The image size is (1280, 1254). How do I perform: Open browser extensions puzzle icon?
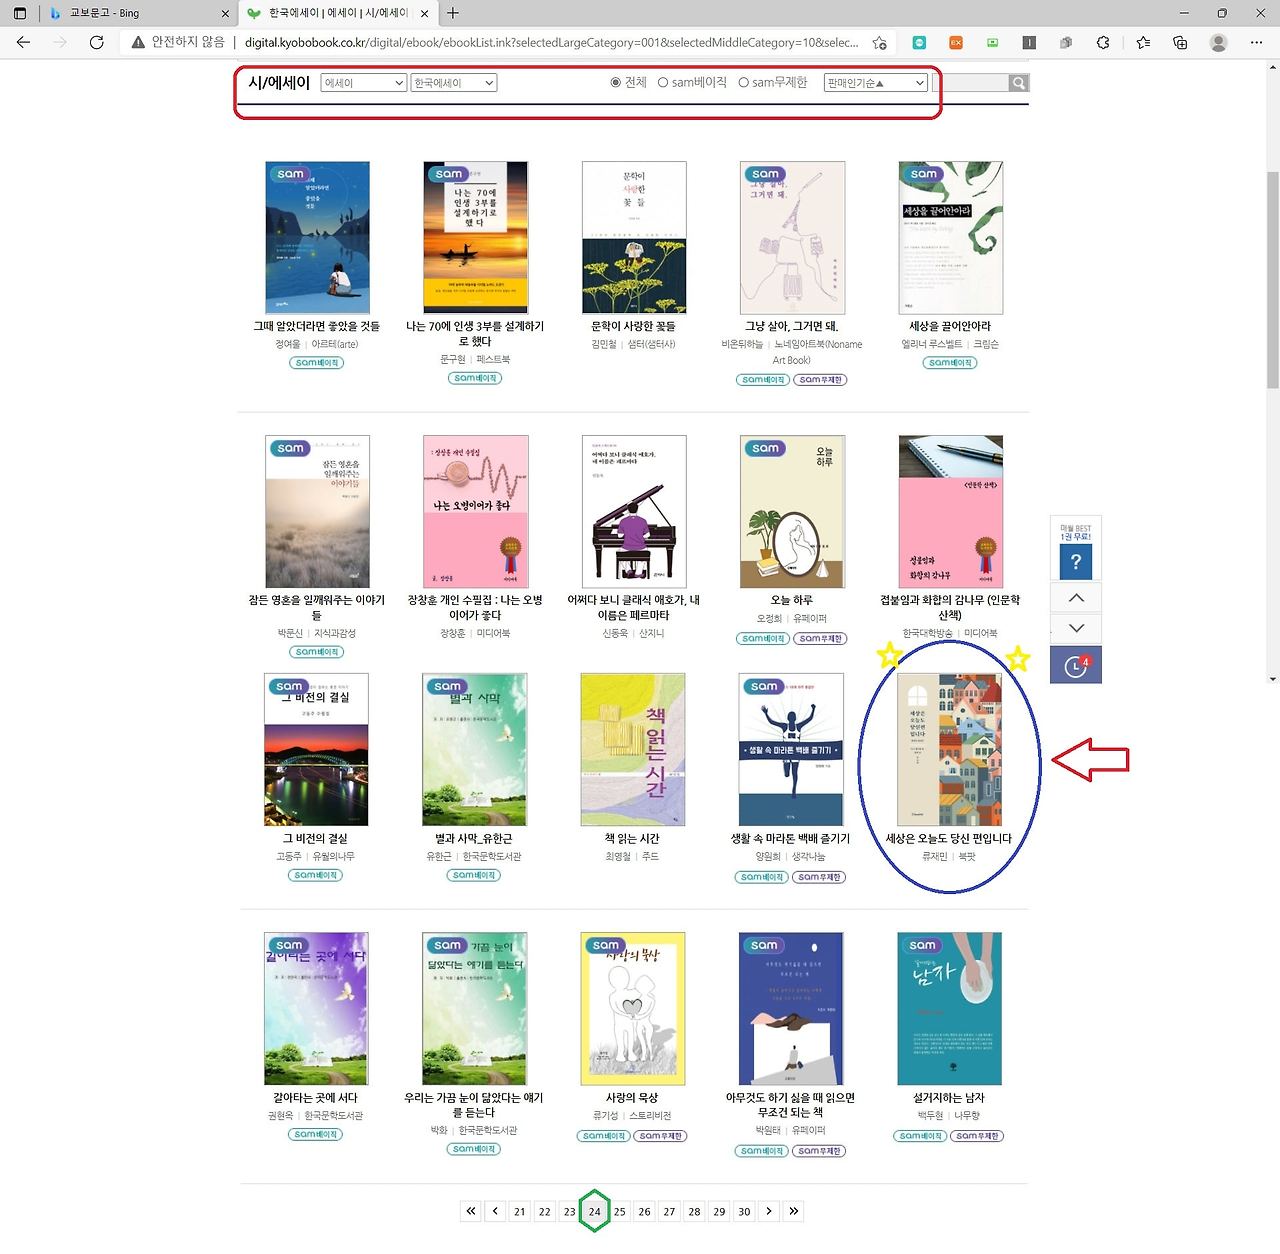point(1103,42)
